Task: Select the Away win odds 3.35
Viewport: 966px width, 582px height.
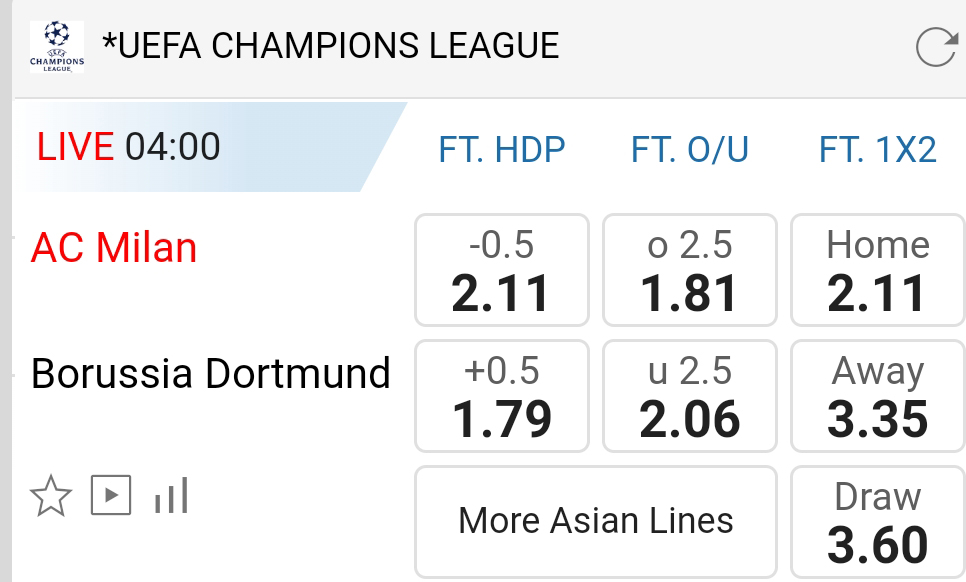Action: pos(877,396)
